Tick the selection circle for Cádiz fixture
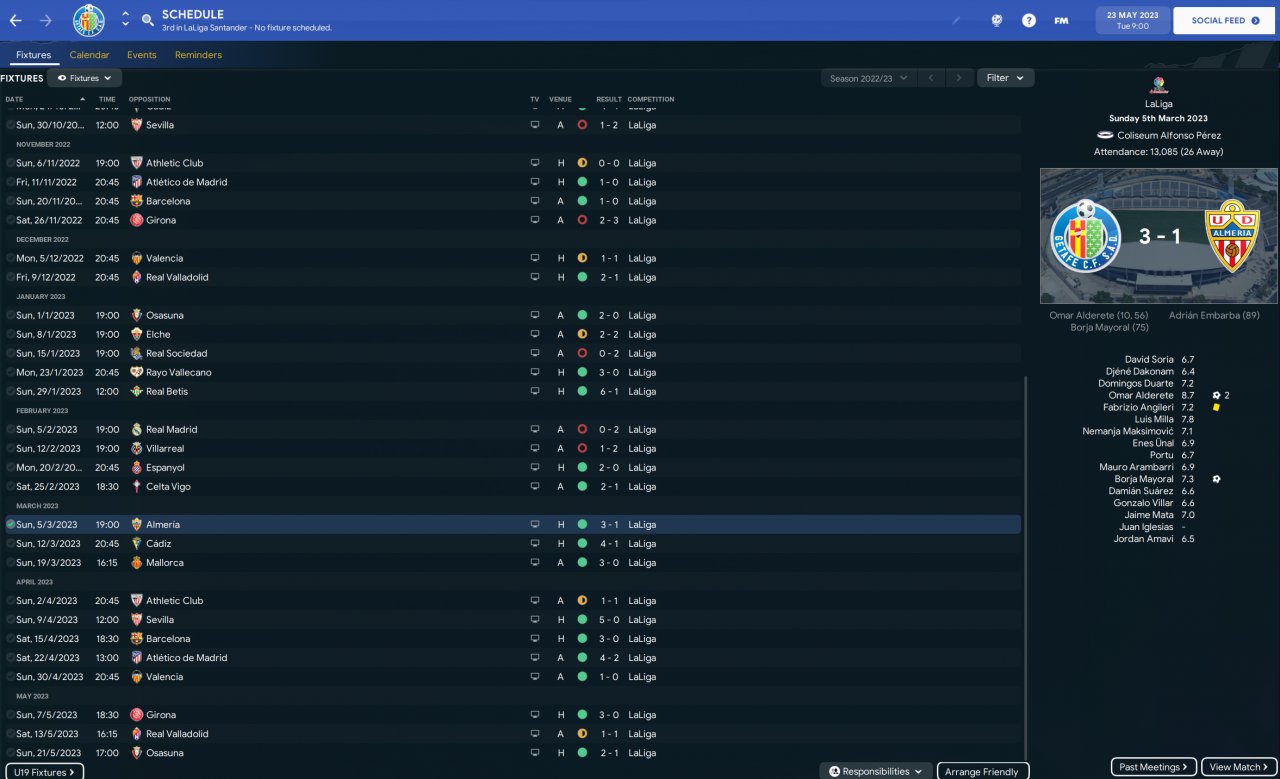This screenshot has height=779, width=1280. (x=10, y=544)
